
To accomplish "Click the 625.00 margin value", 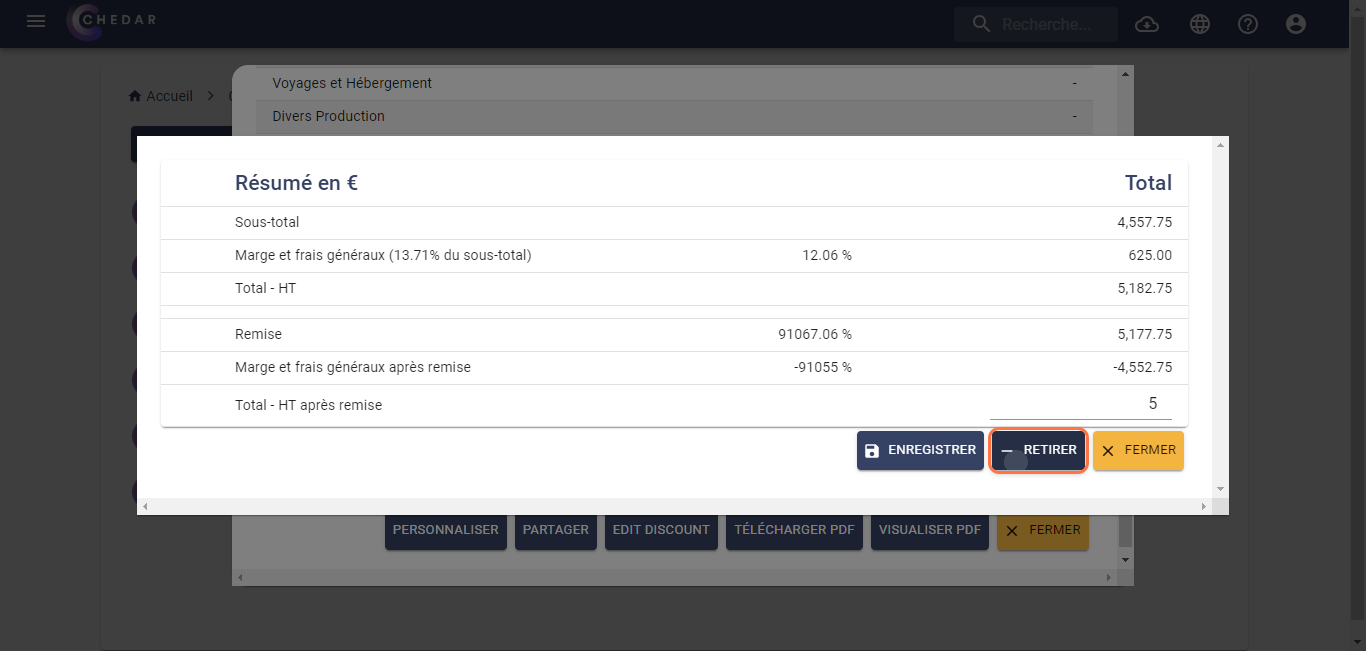I will click(1150, 255).
